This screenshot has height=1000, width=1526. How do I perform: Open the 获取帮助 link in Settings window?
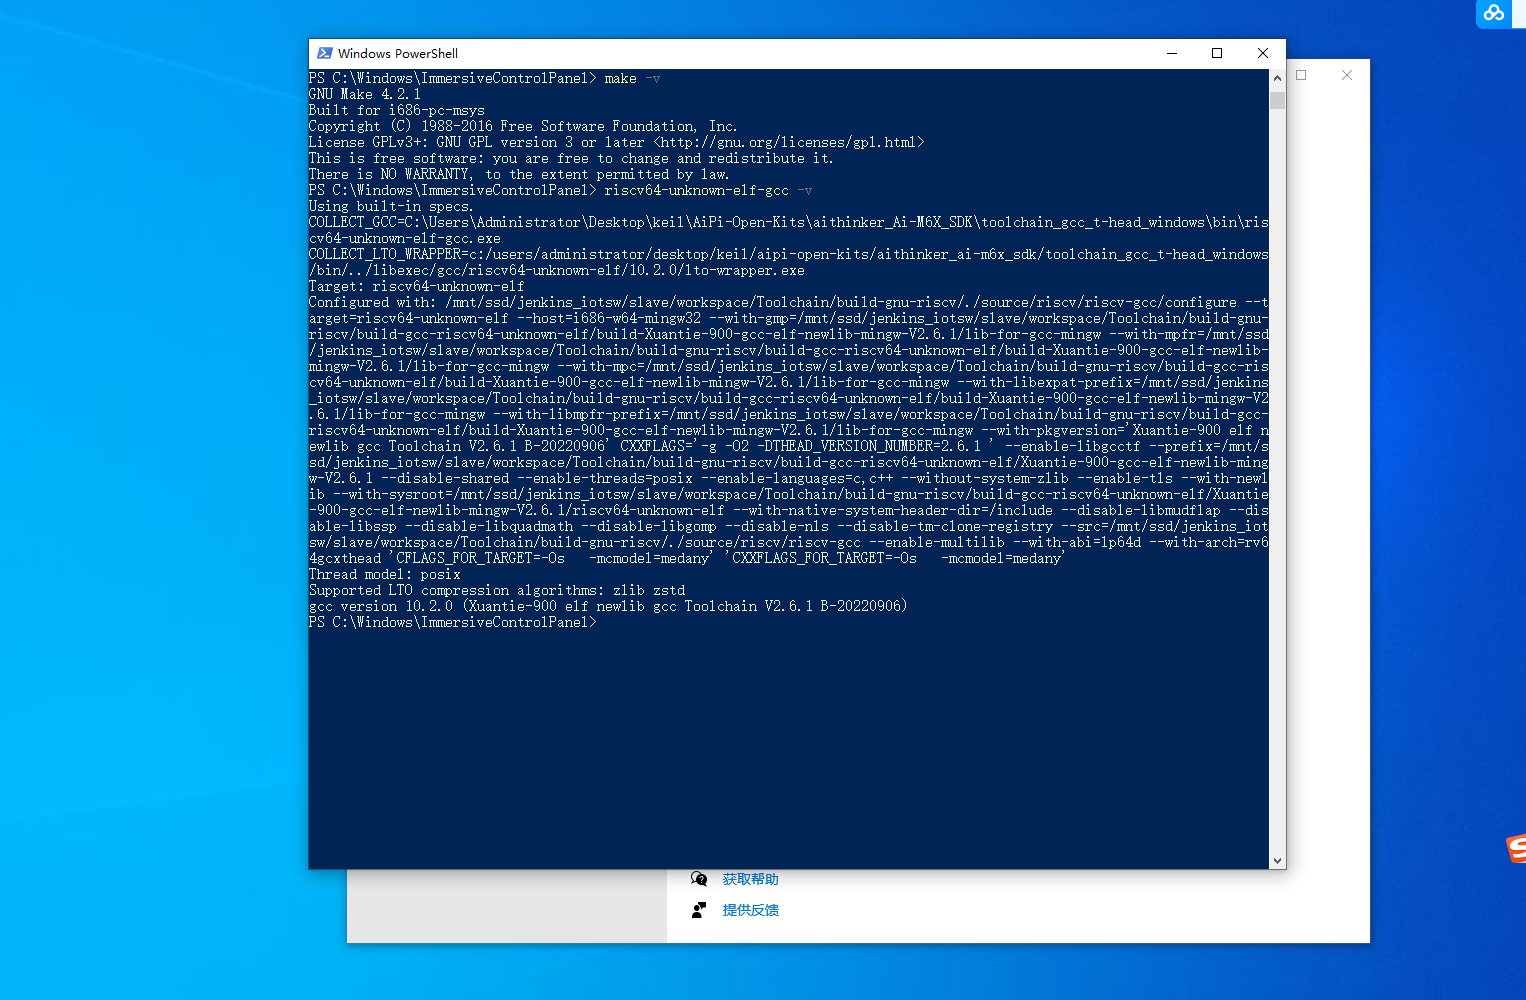tap(750, 879)
